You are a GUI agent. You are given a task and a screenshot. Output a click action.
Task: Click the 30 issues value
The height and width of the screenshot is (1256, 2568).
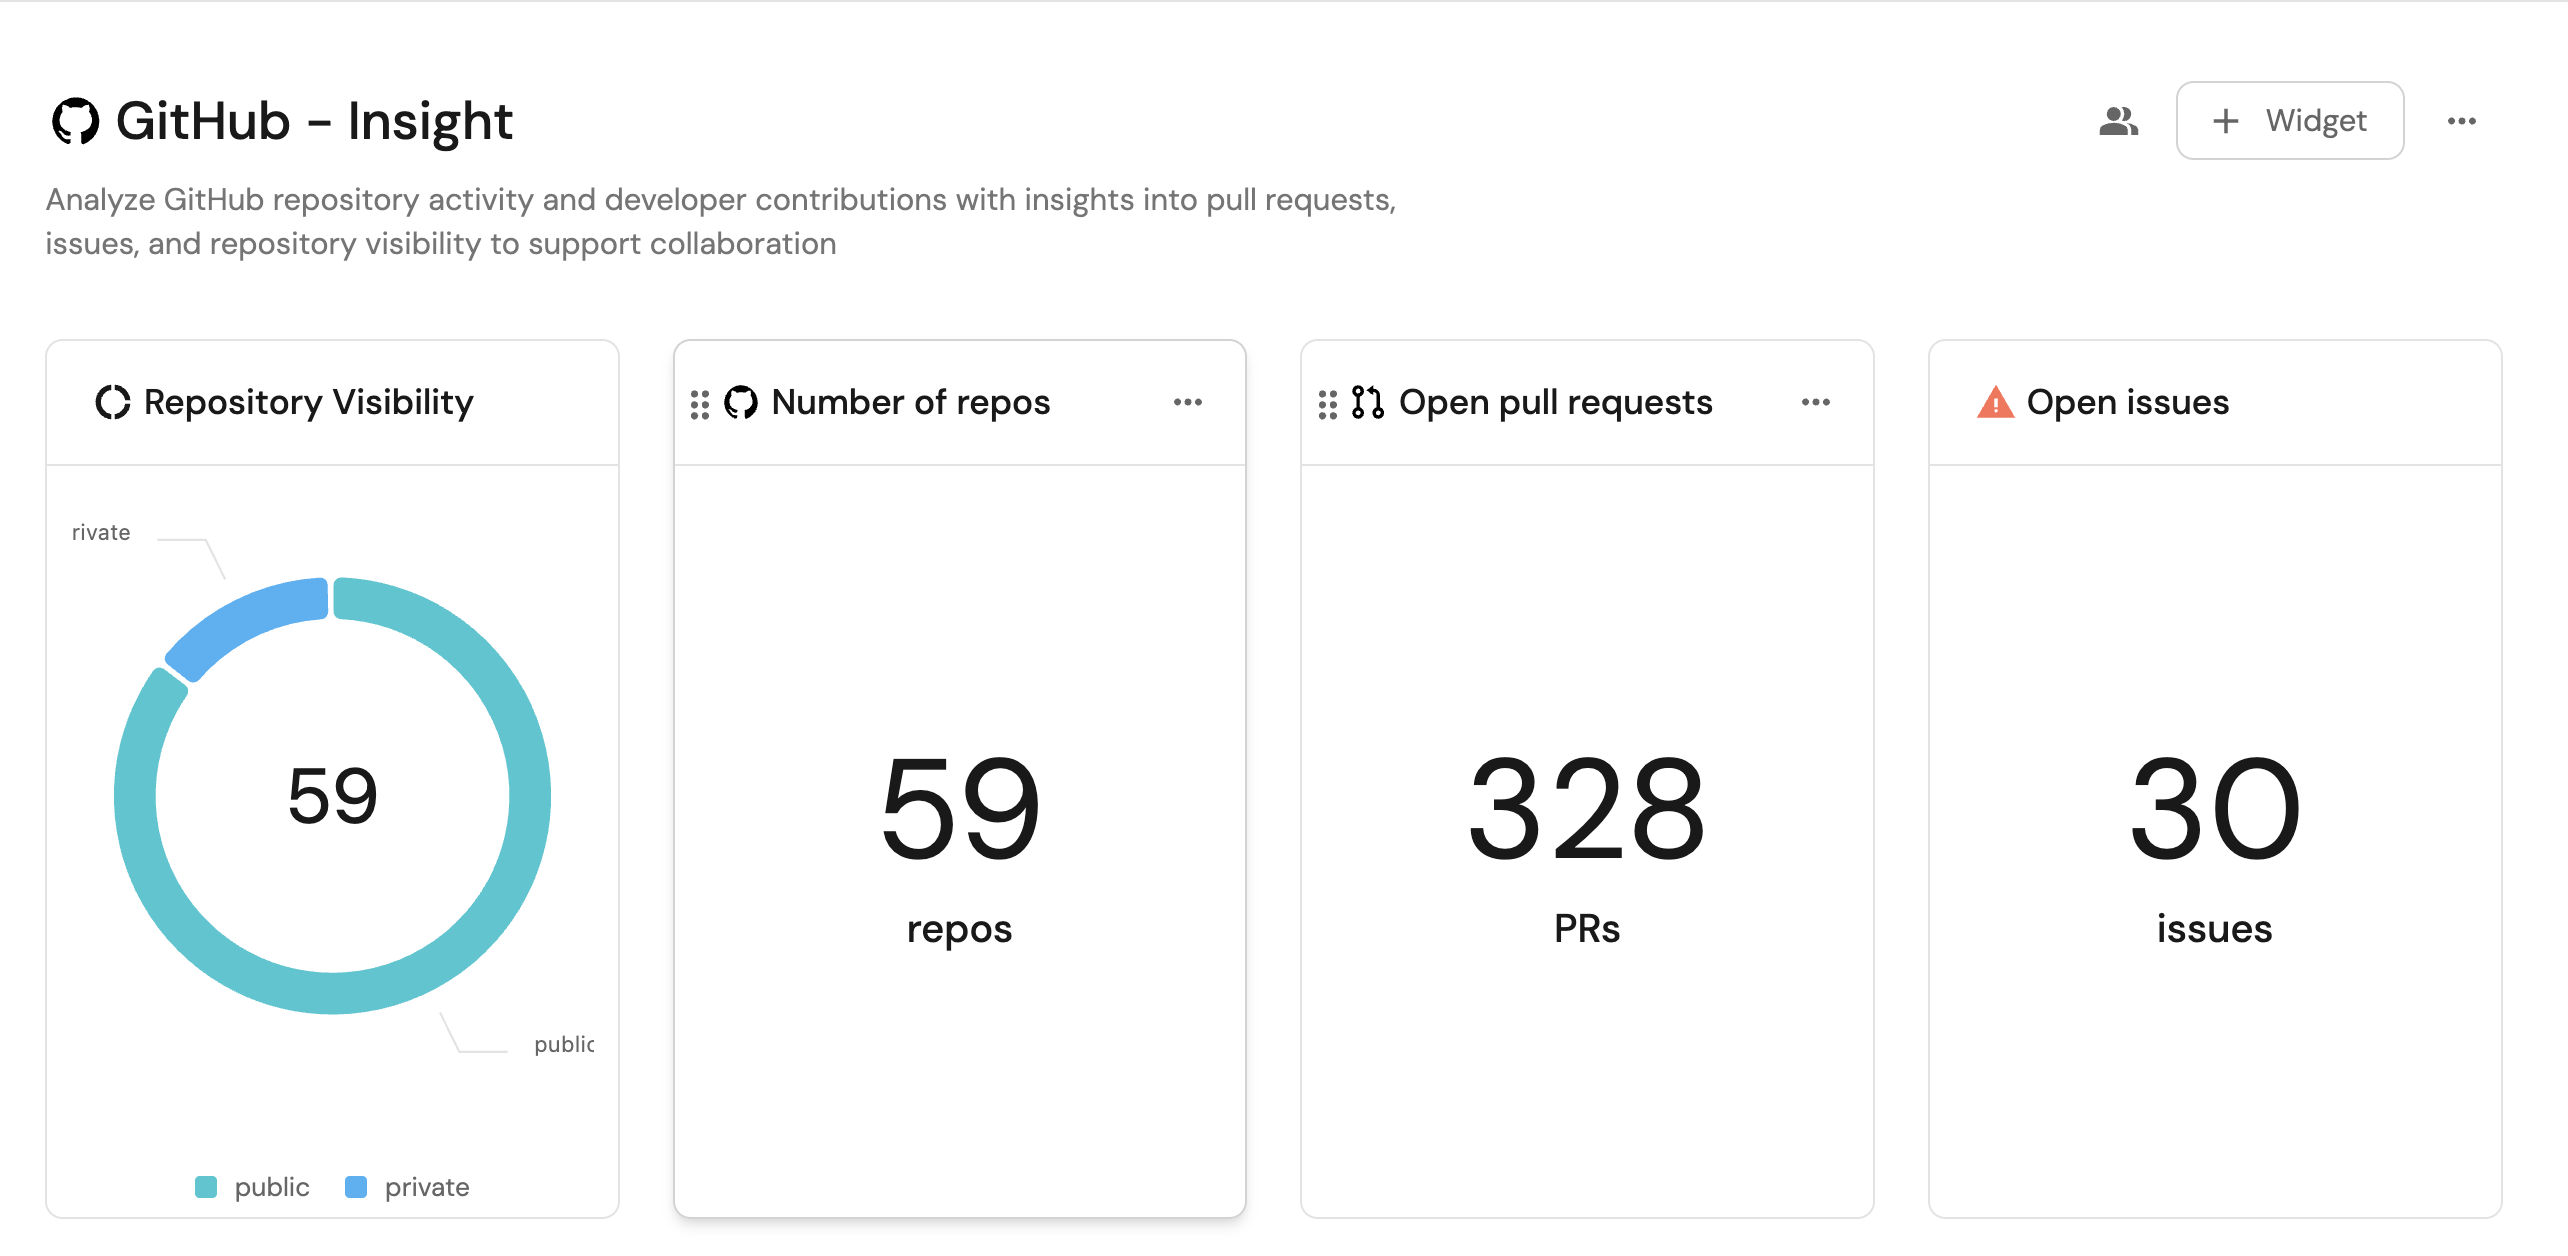point(2214,808)
